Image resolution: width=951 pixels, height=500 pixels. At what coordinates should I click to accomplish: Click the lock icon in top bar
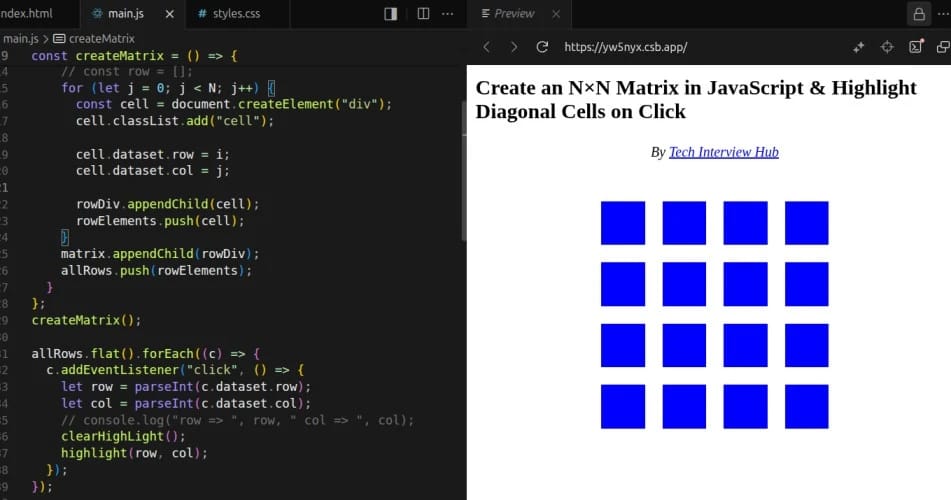(x=919, y=14)
